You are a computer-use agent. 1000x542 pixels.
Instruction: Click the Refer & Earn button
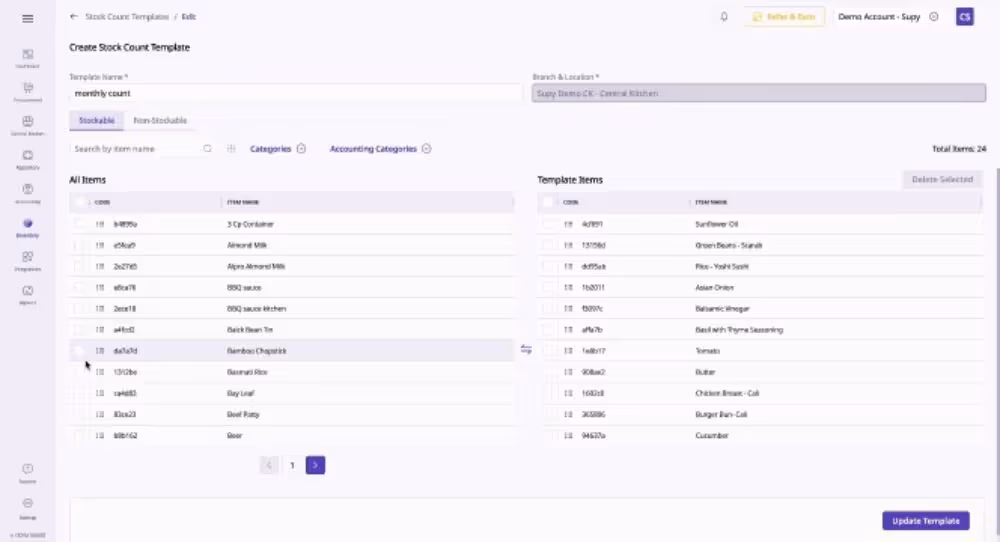(x=784, y=17)
